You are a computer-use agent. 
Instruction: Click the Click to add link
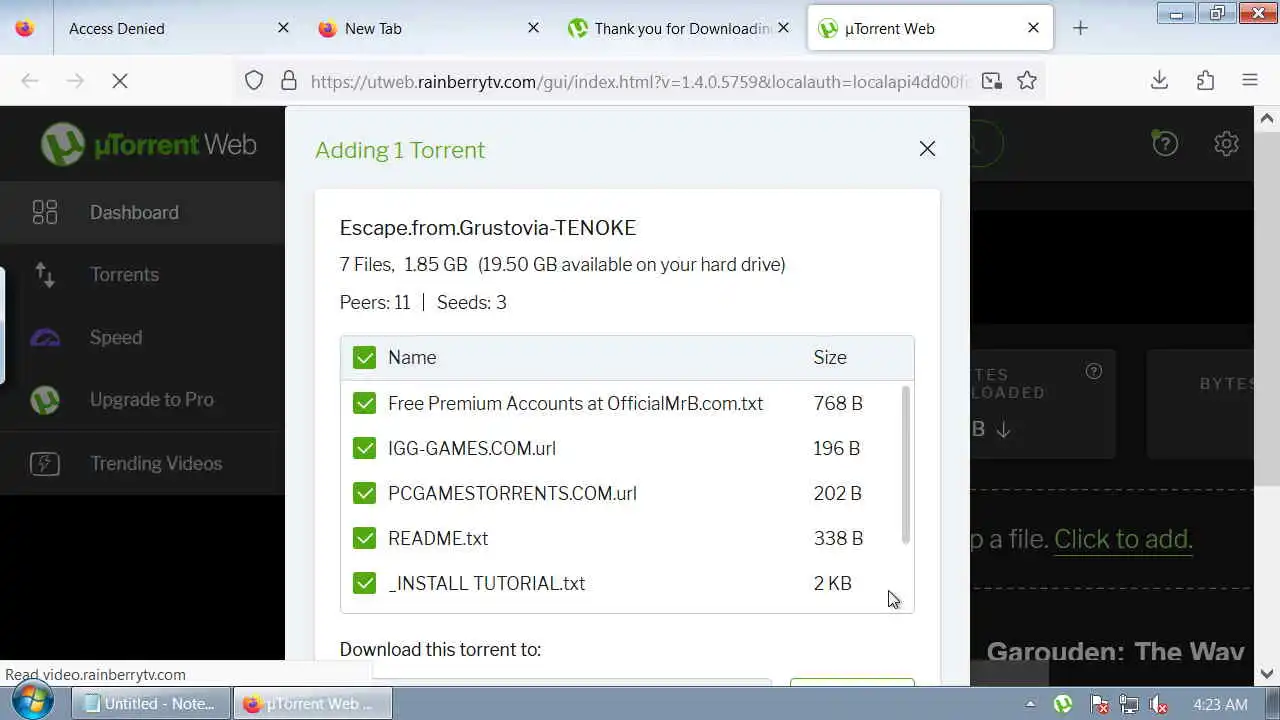click(x=1123, y=539)
